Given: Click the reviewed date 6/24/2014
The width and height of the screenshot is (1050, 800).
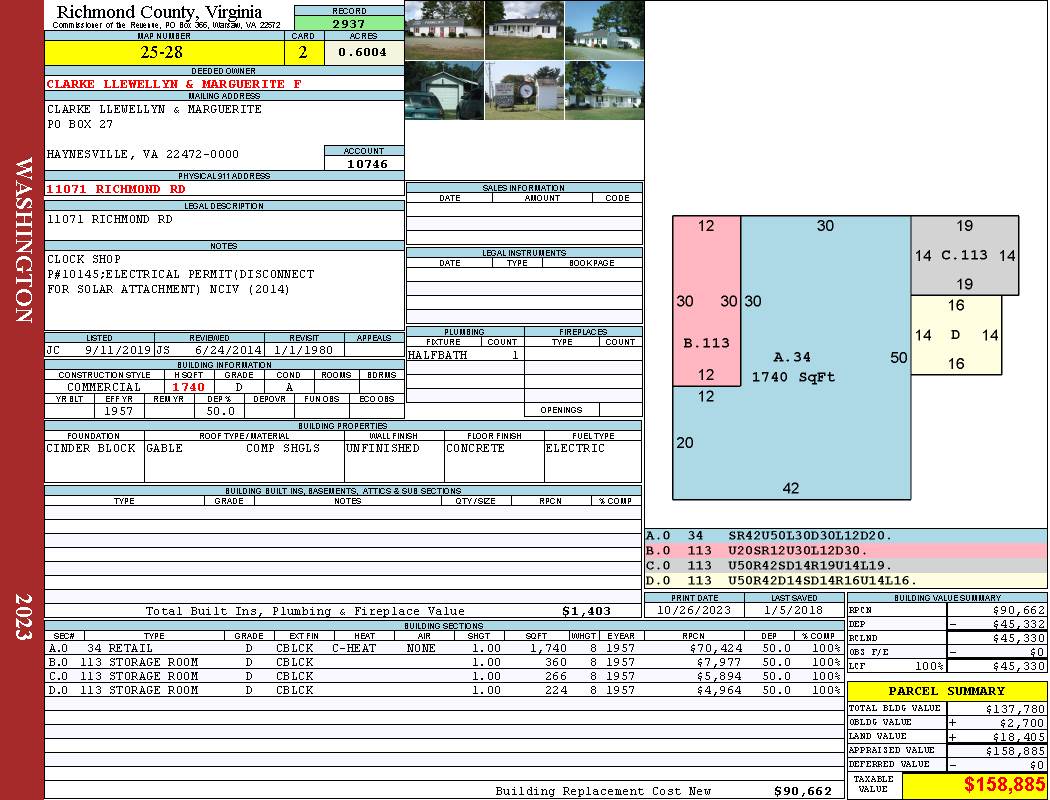Looking at the screenshot, I should tap(228, 349).
